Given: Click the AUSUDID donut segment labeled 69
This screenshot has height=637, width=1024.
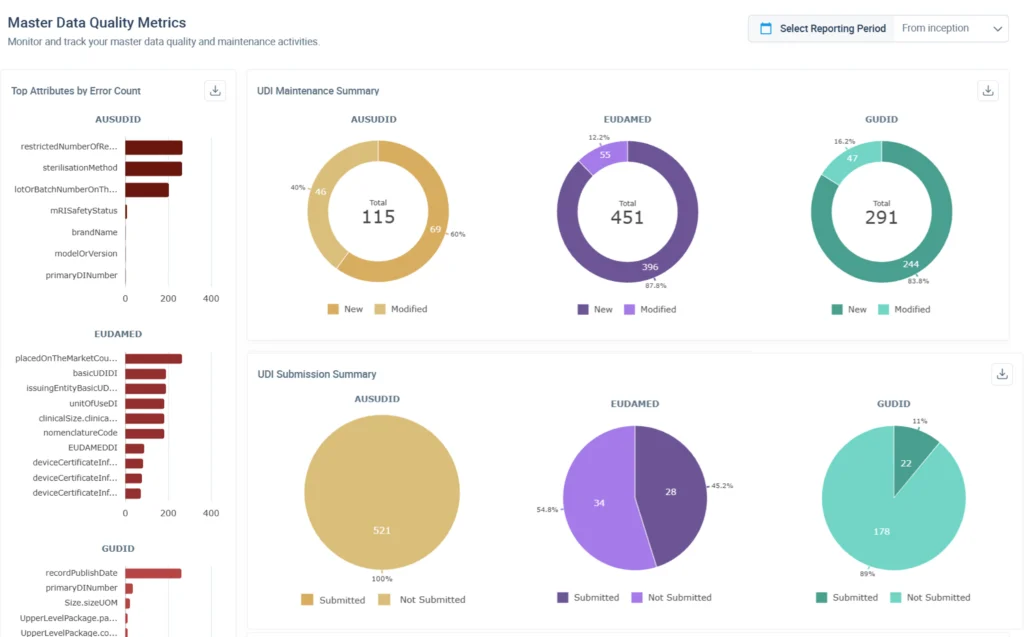Looking at the screenshot, I should (x=435, y=229).
